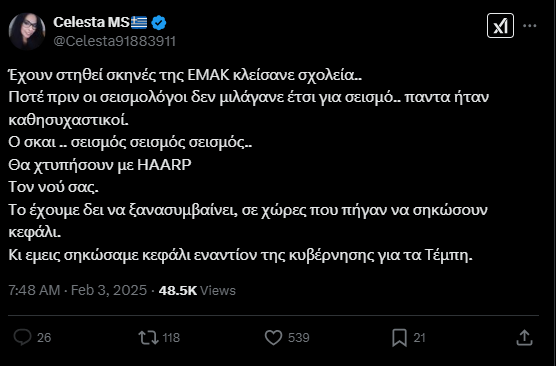Like the post with the heart icon
The height and width of the screenshot is (366, 556).
pos(273,337)
